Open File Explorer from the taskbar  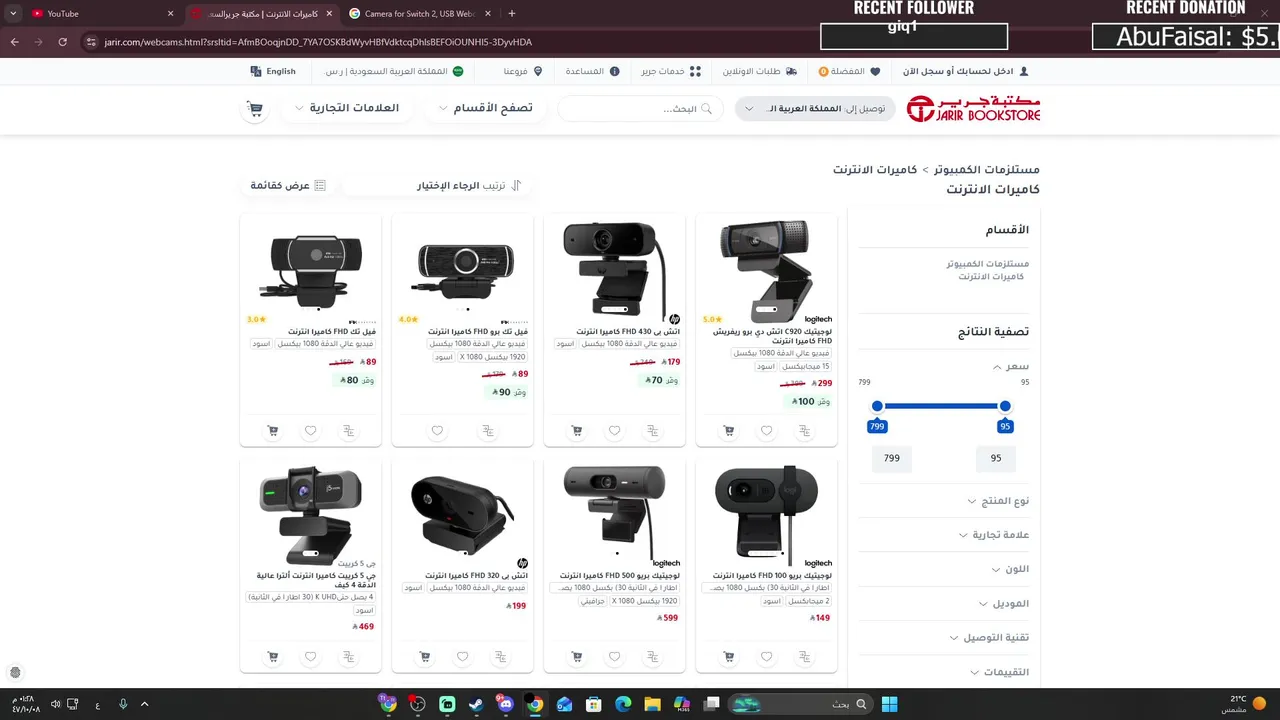[652, 704]
